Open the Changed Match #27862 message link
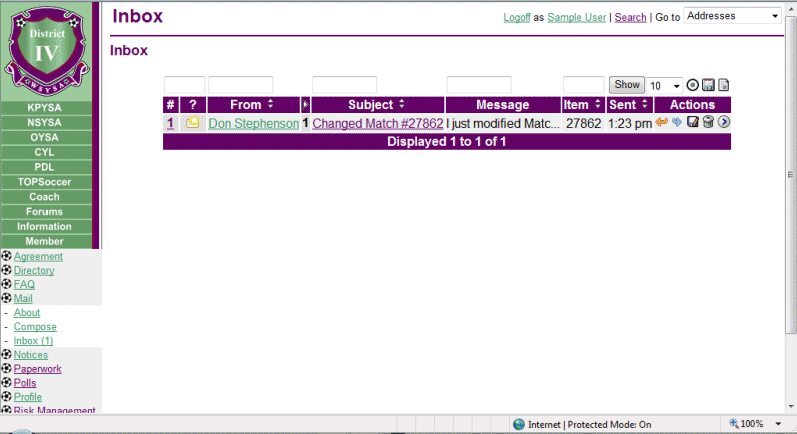 click(377, 123)
